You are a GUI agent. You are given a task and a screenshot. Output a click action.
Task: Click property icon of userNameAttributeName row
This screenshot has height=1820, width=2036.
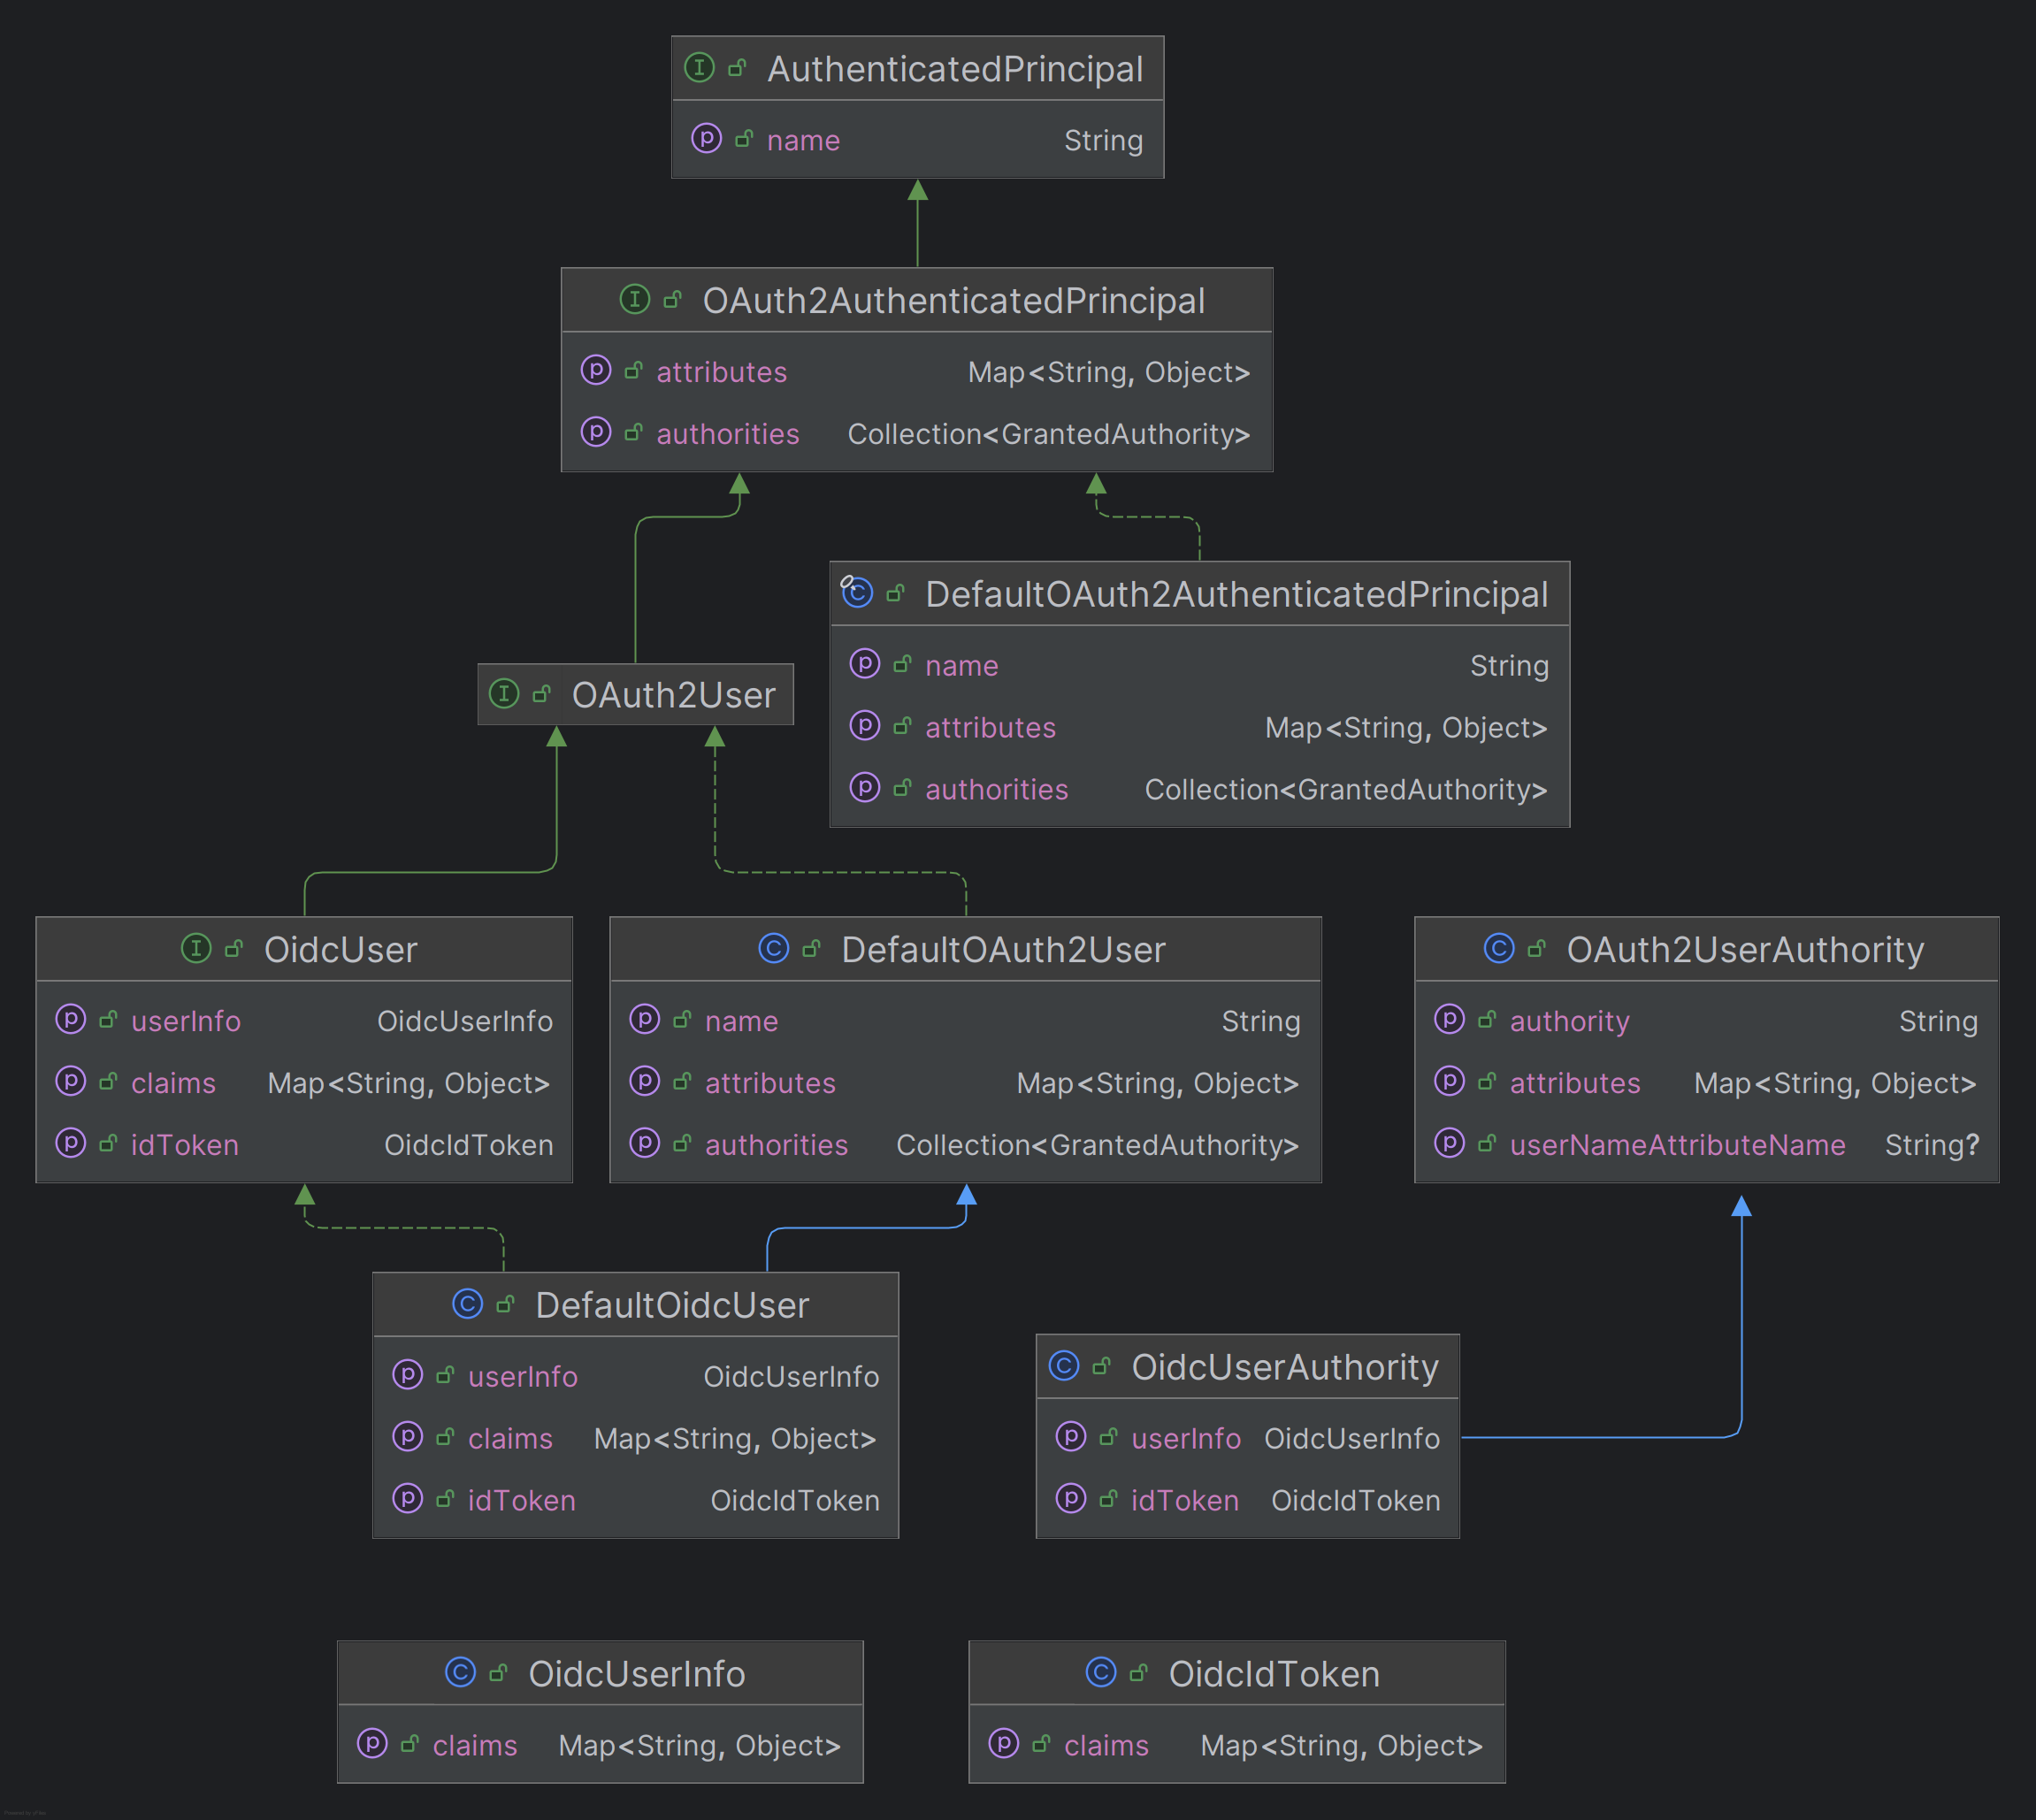click(x=1449, y=1143)
